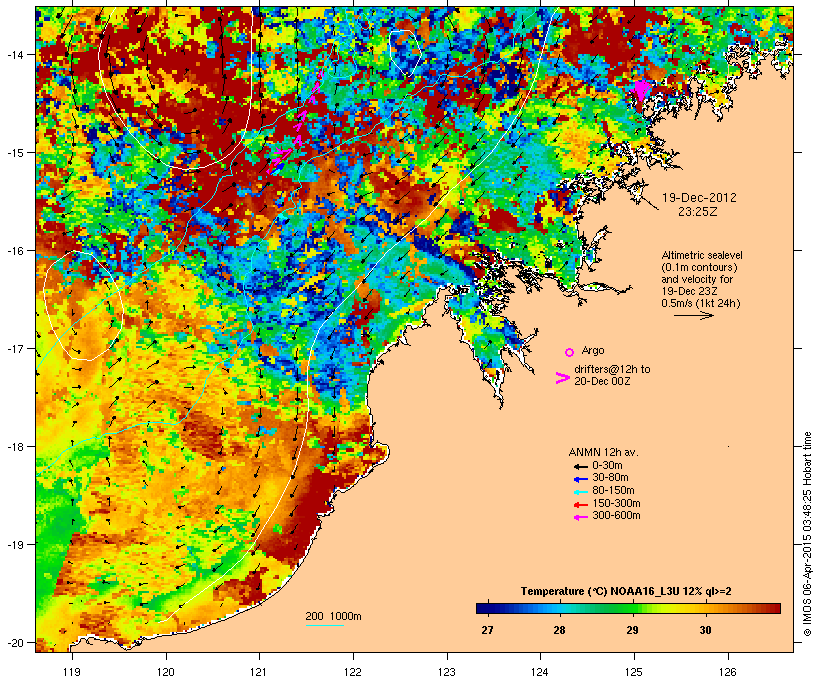Click the time label 23:25Z
This screenshot has height=680, width=820.
[x=698, y=212]
